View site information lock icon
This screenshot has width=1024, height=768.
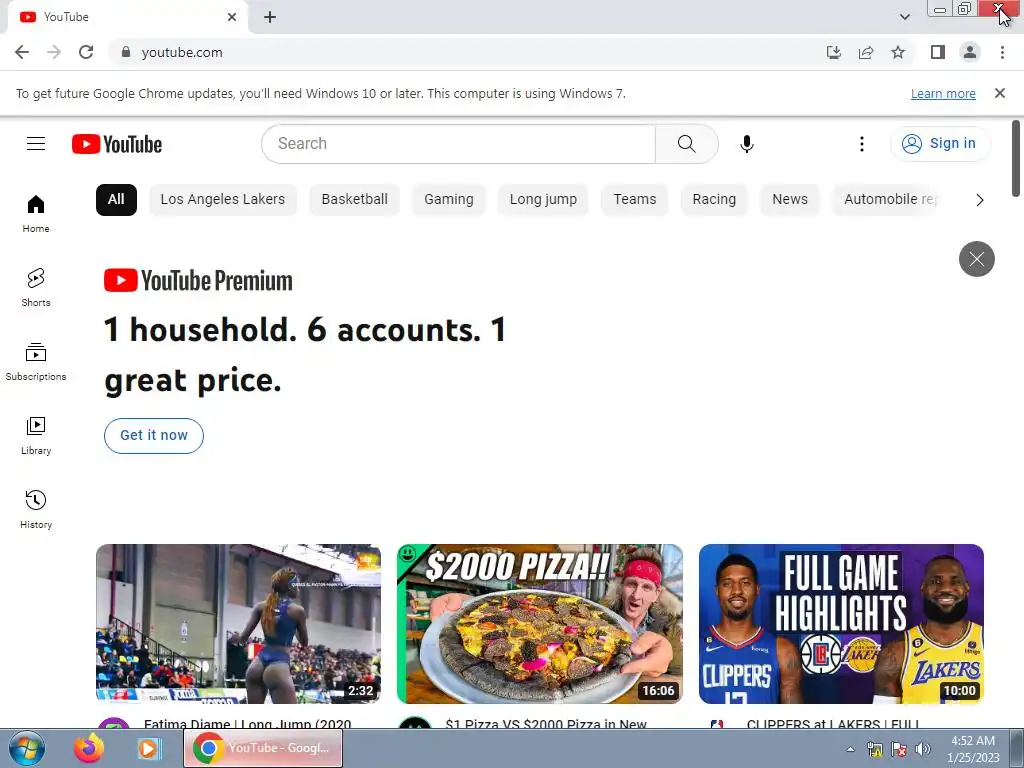click(126, 52)
